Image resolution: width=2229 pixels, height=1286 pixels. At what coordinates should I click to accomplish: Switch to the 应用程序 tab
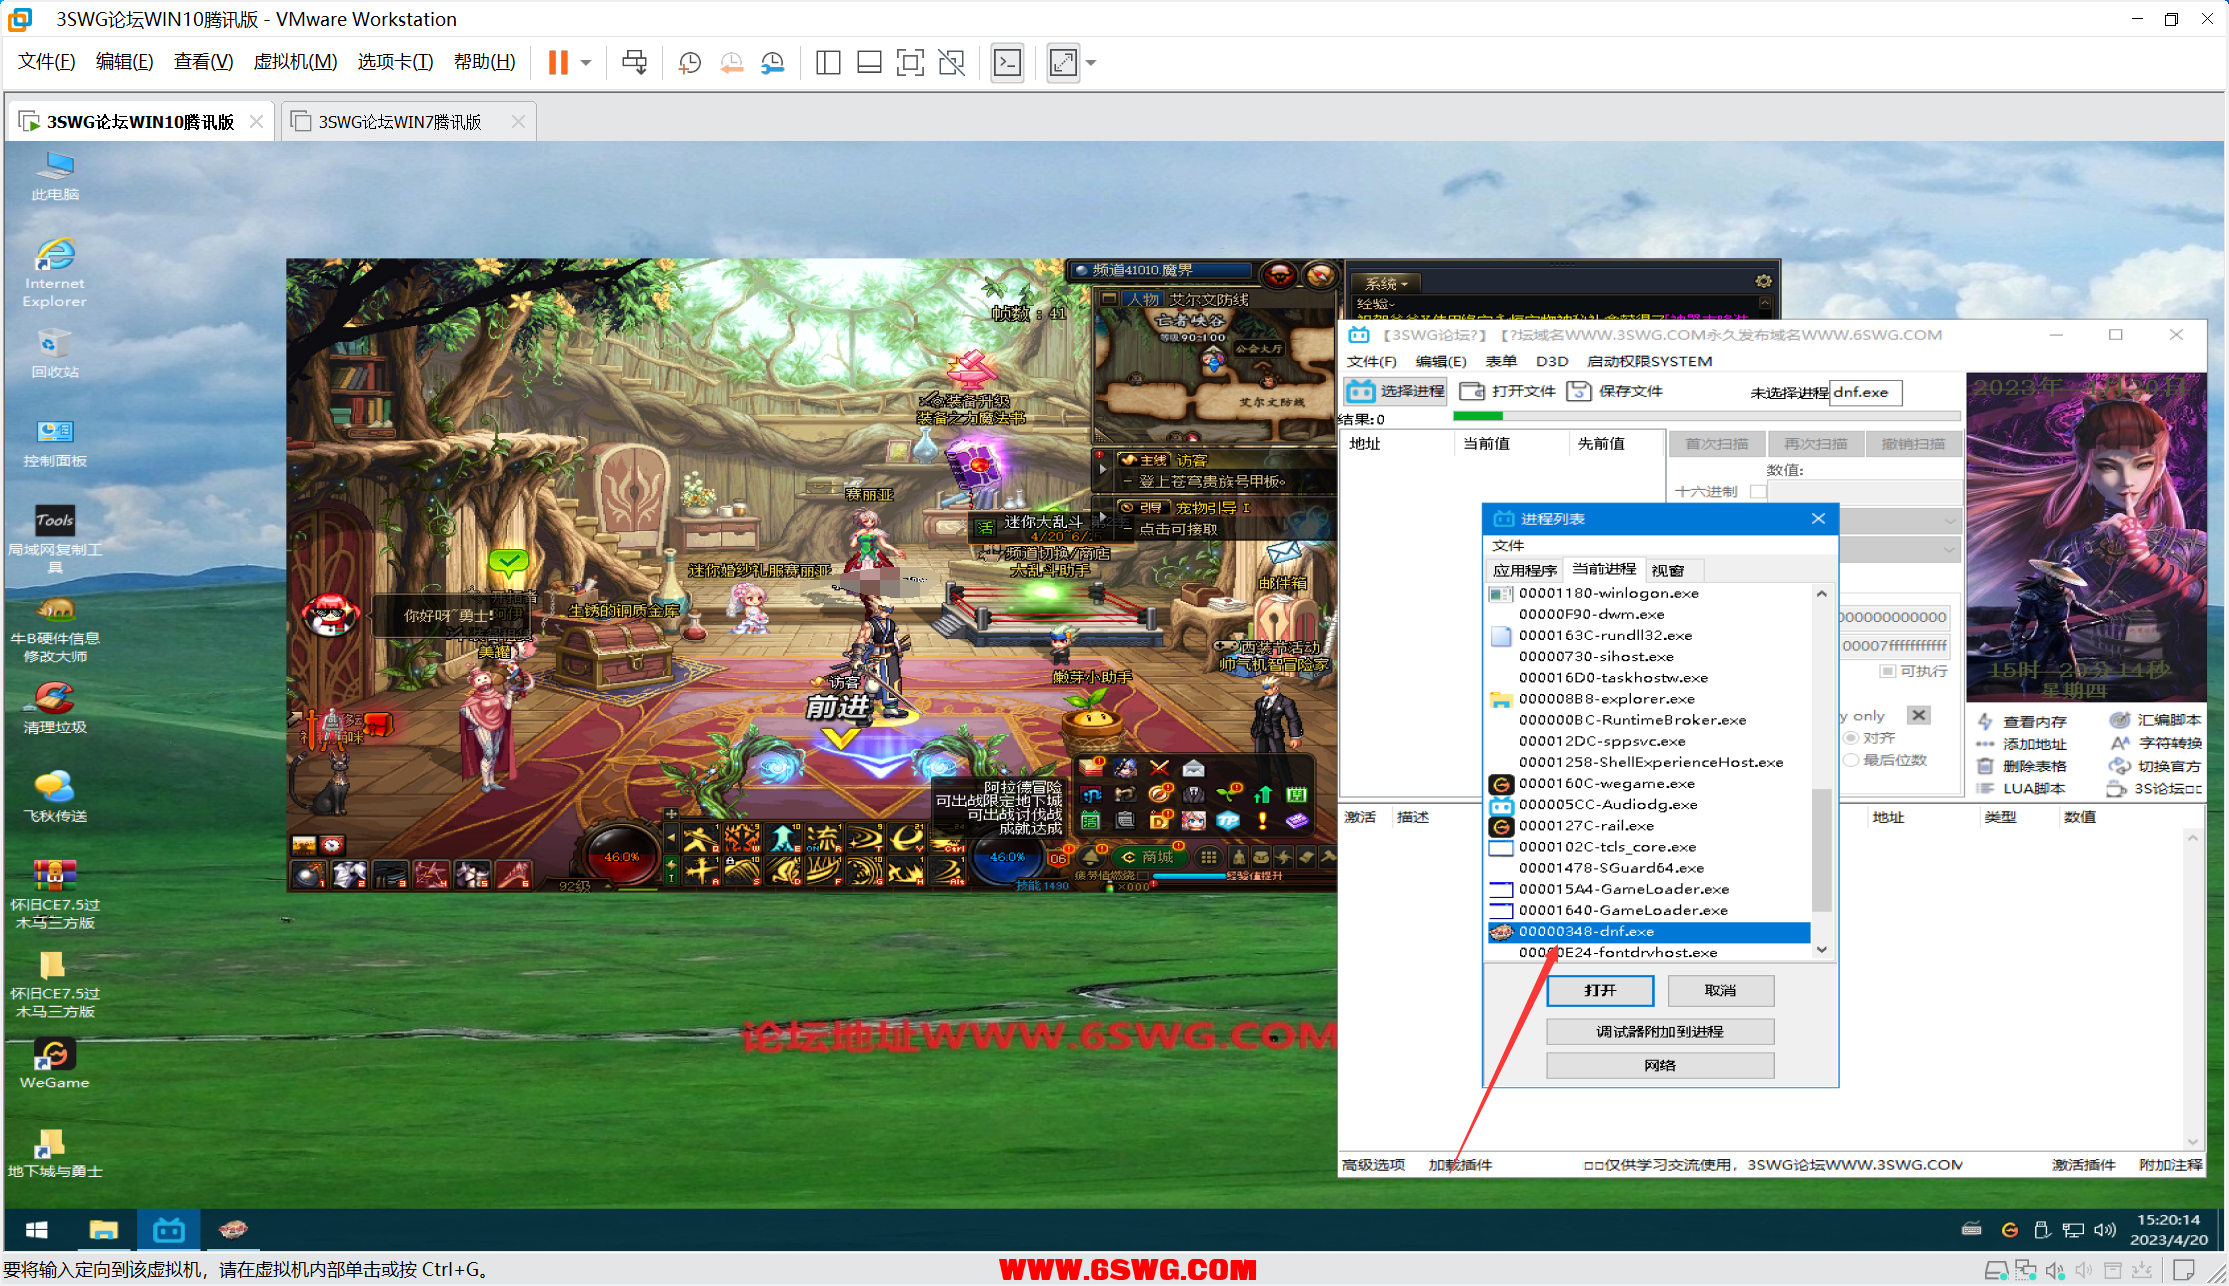(x=1525, y=570)
